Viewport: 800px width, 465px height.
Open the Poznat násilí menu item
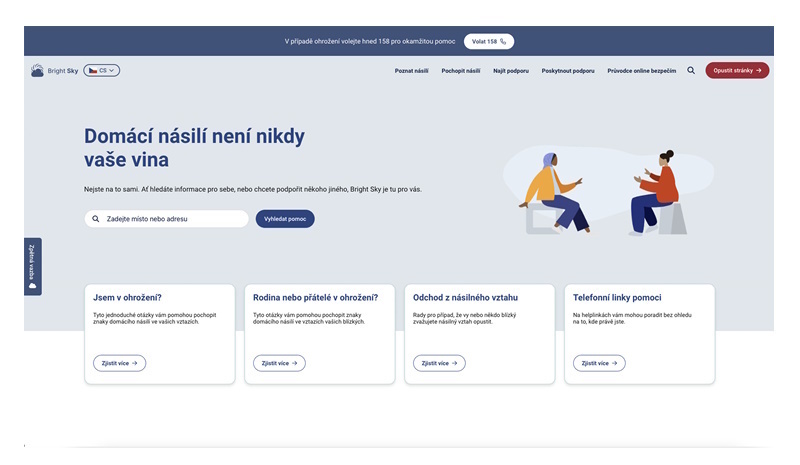pos(411,71)
